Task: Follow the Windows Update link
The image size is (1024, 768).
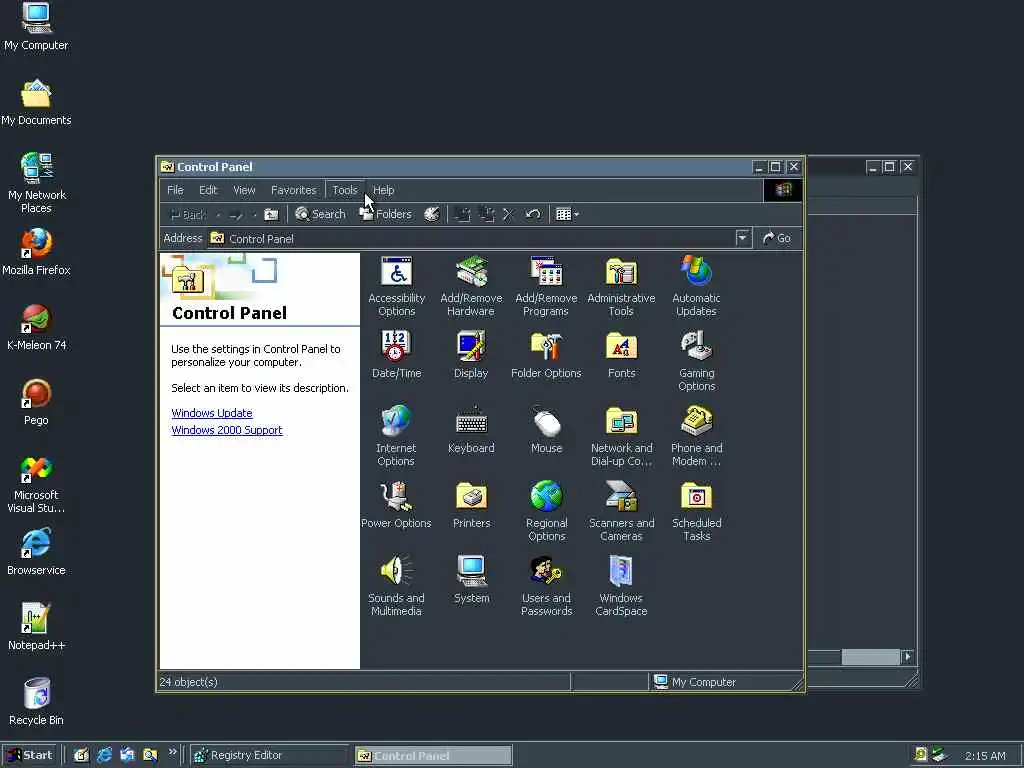Action: pyautogui.click(x=212, y=413)
